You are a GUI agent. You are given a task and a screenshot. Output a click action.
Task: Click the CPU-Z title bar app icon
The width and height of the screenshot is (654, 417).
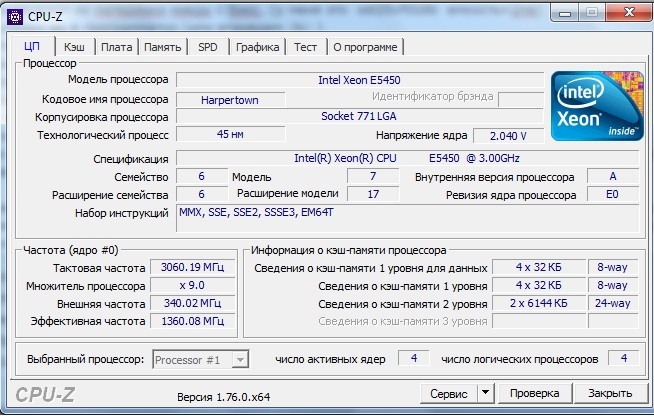pos(15,17)
